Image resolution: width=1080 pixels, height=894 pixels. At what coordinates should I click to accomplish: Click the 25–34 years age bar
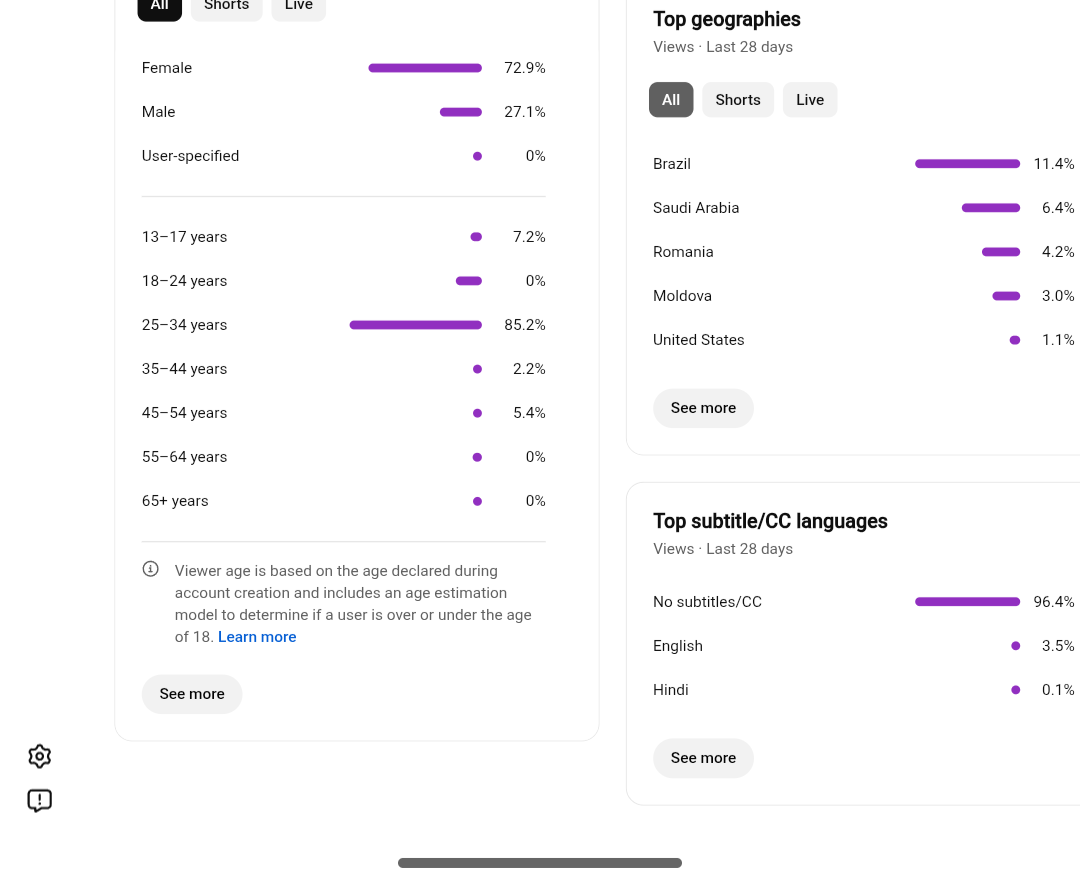pyautogui.click(x=415, y=325)
